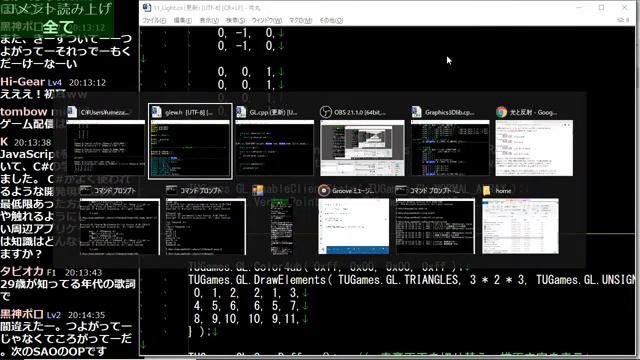Switch to the glew.h window thumbnail
The height and width of the screenshot is (360, 640).
click(190, 148)
